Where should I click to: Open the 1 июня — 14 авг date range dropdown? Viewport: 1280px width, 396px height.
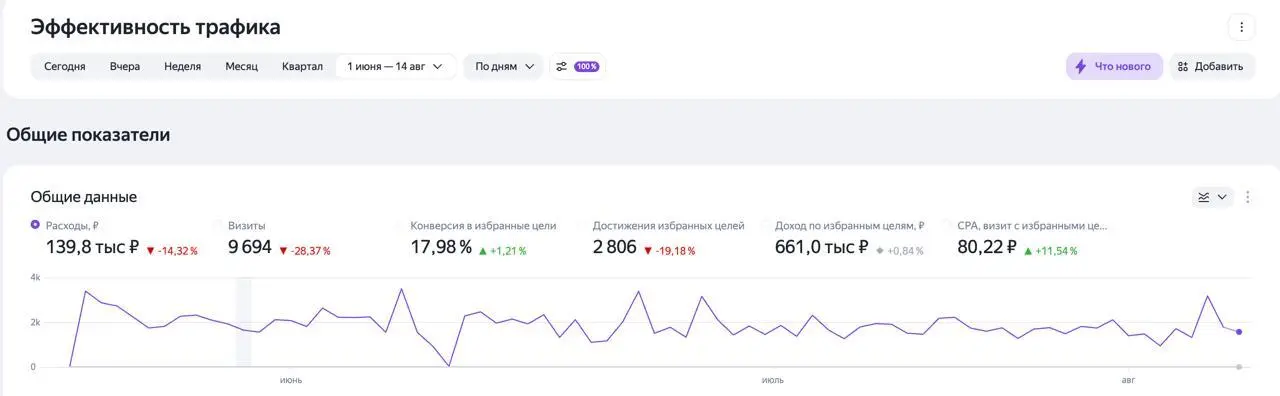(395, 67)
